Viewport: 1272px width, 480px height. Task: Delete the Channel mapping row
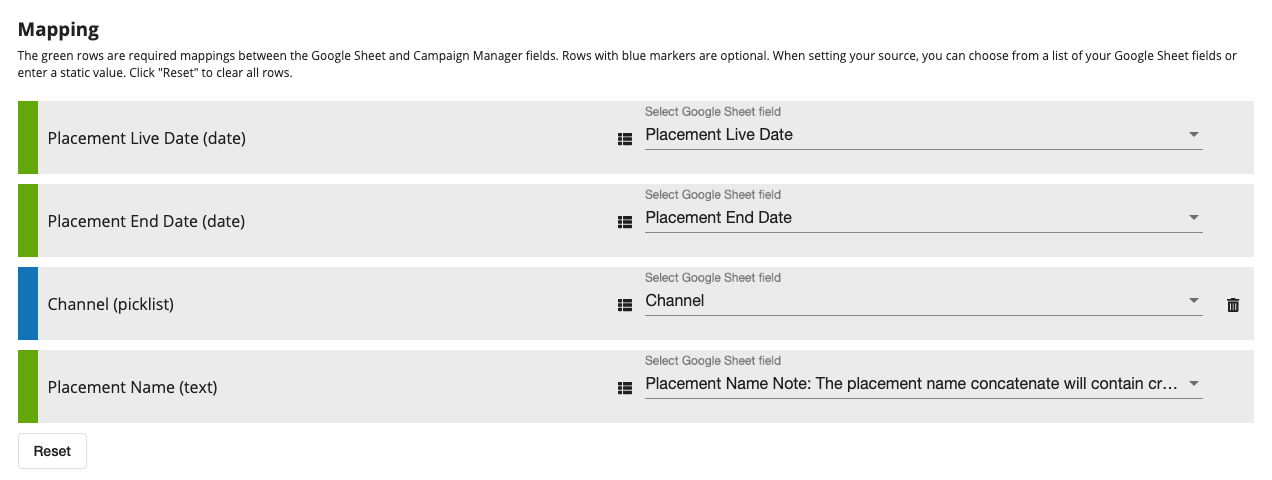(1233, 305)
